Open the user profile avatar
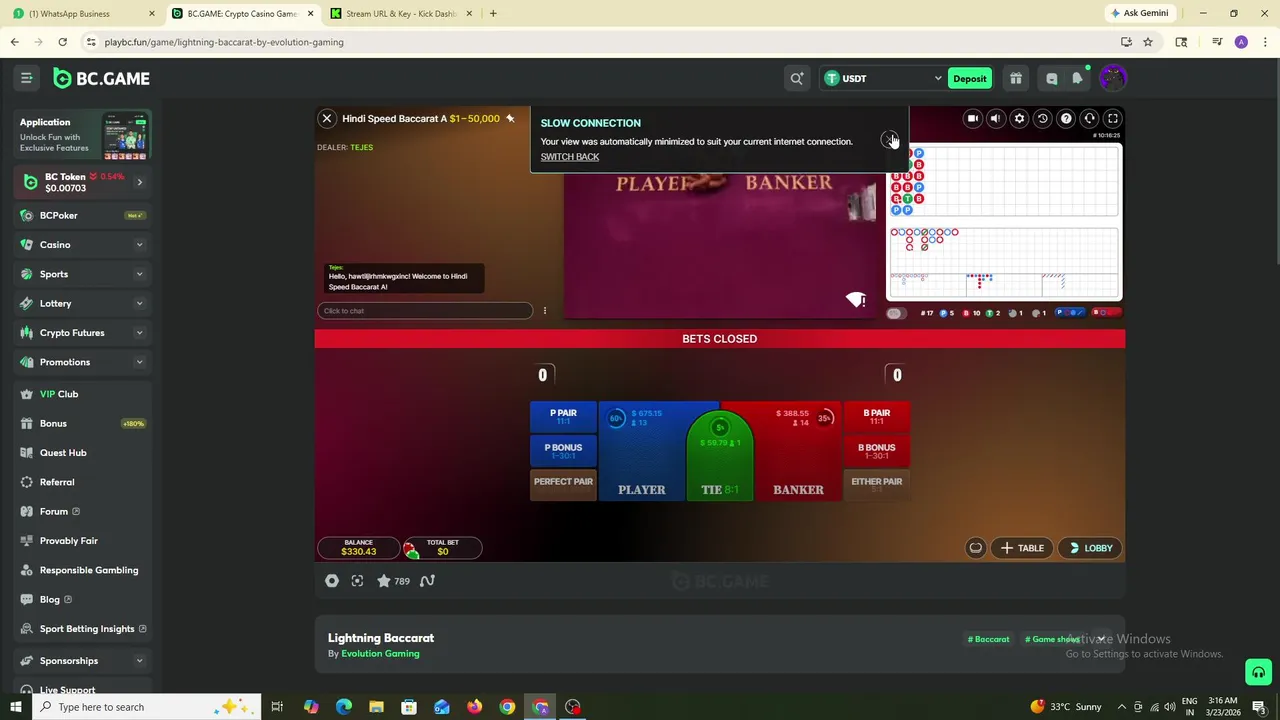The width and height of the screenshot is (1280, 720). [1113, 78]
